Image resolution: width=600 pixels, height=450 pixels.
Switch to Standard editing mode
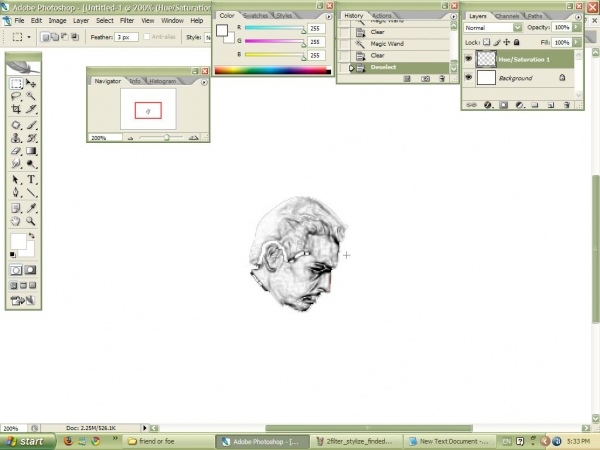click(16, 270)
